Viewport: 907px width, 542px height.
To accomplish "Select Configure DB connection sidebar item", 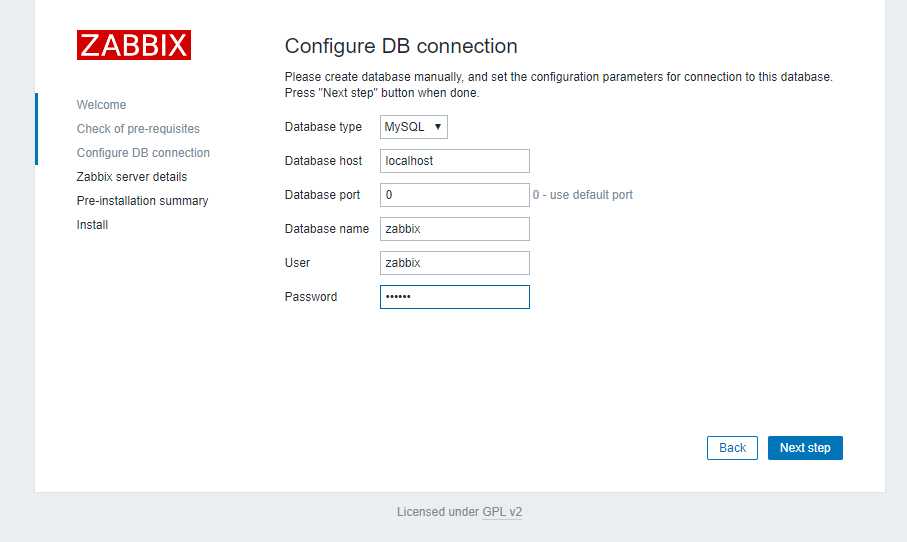I will tap(143, 153).
